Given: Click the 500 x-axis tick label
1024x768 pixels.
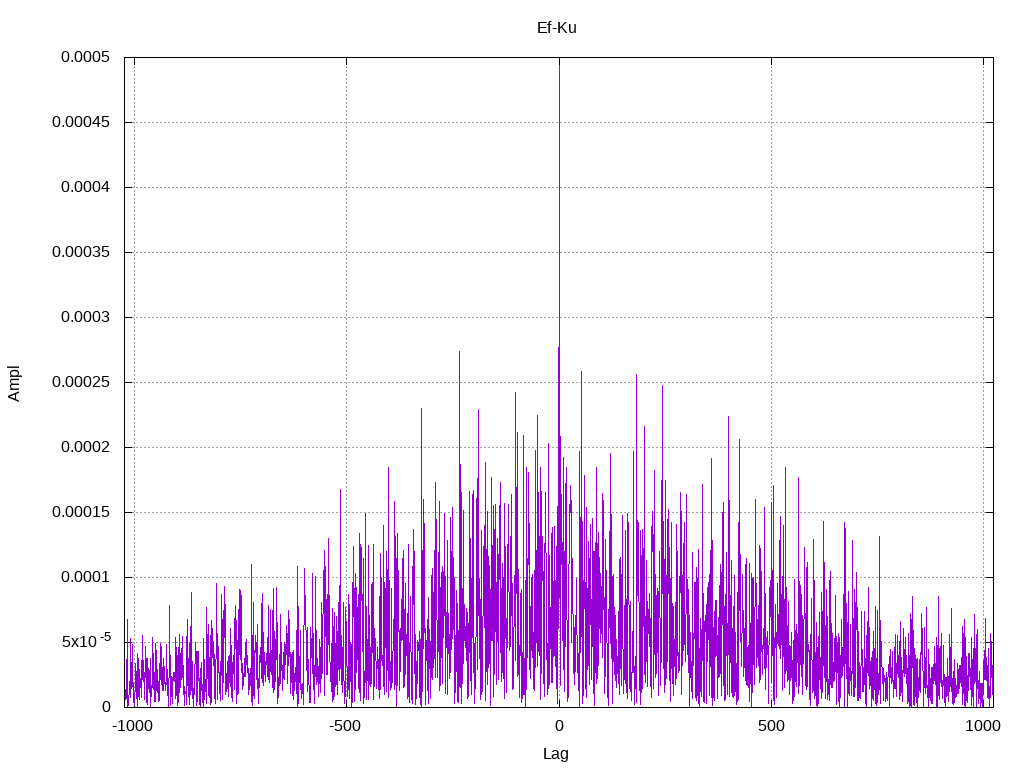Looking at the screenshot, I should click(x=771, y=726).
